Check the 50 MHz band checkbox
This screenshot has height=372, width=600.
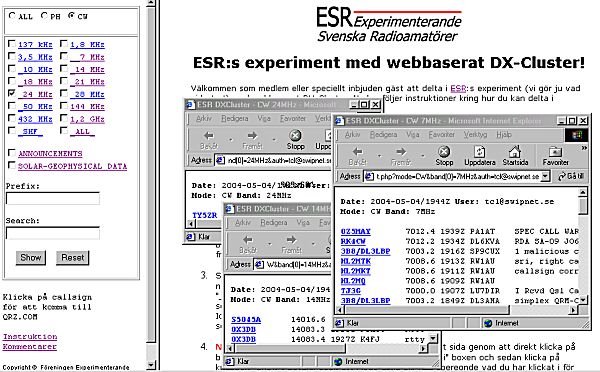coord(12,106)
